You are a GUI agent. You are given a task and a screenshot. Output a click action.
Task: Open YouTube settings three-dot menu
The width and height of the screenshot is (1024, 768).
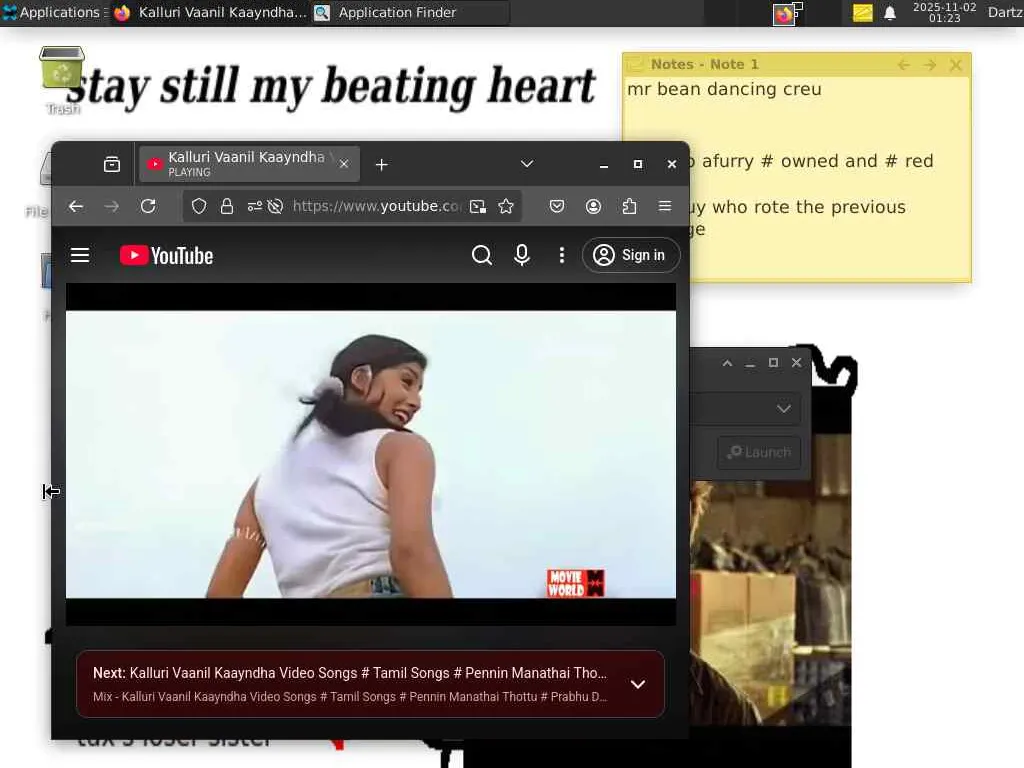click(x=562, y=255)
